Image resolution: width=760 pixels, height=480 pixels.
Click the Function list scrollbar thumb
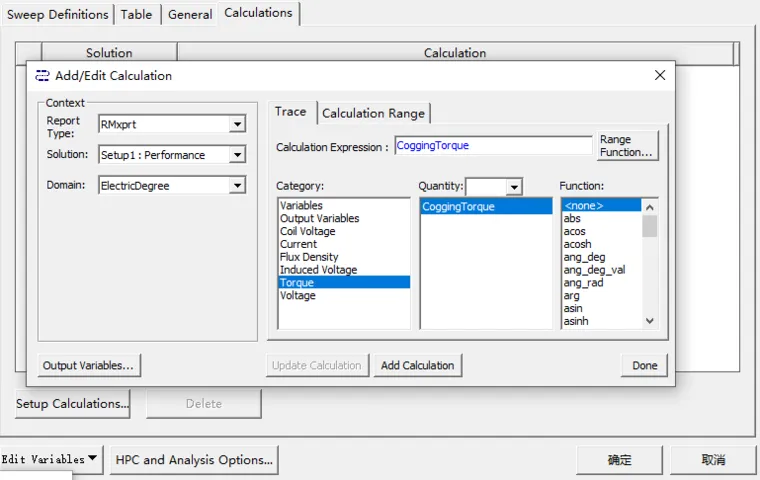649,226
